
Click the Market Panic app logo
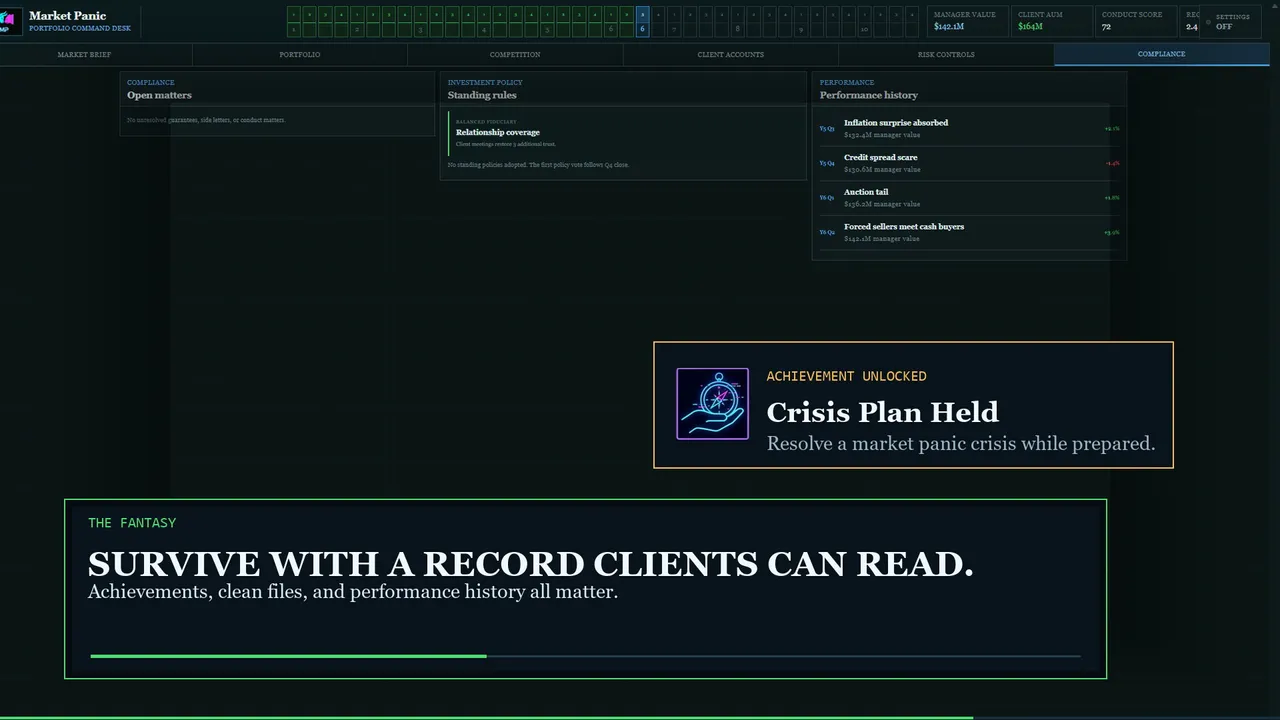(x=9, y=21)
